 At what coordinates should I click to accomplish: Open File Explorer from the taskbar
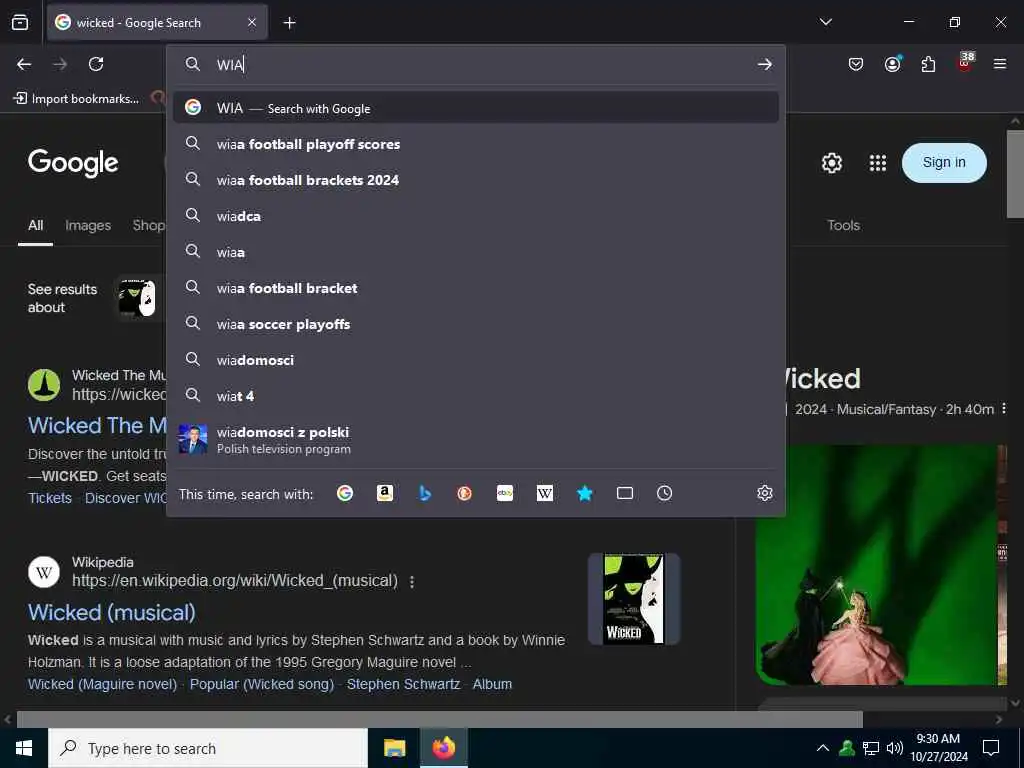coord(394,748)
